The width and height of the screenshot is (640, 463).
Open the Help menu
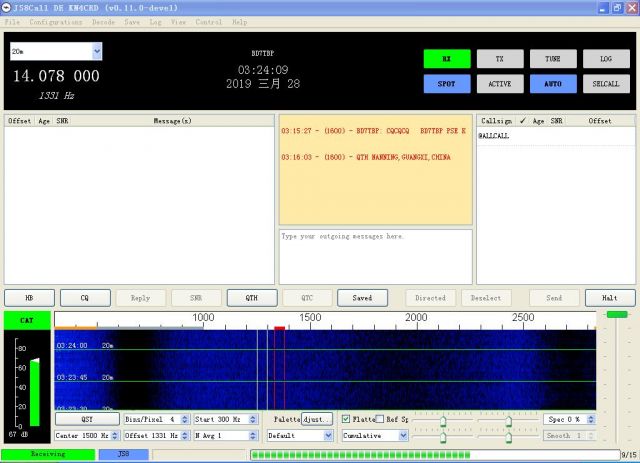tap(240, 22)
